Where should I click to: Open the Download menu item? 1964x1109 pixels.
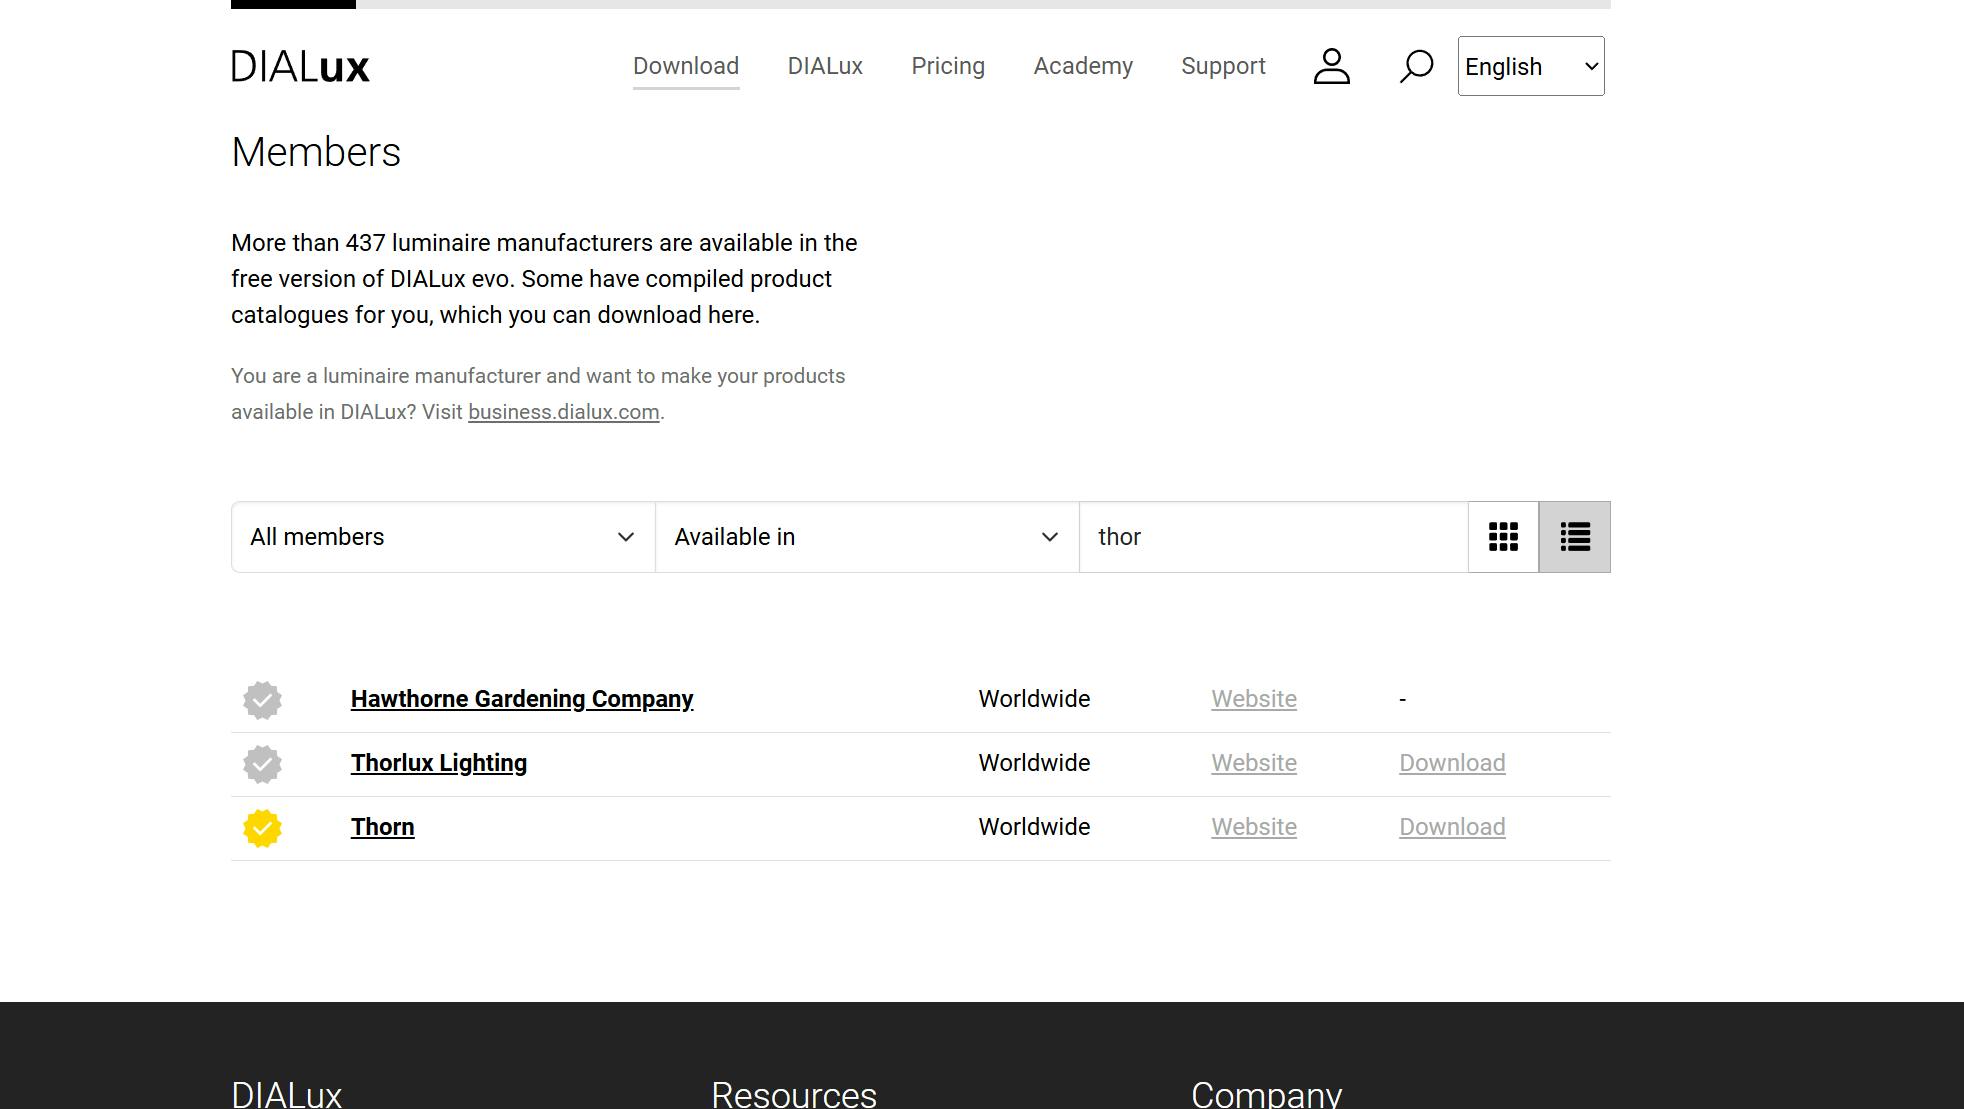tap(685, 66)
